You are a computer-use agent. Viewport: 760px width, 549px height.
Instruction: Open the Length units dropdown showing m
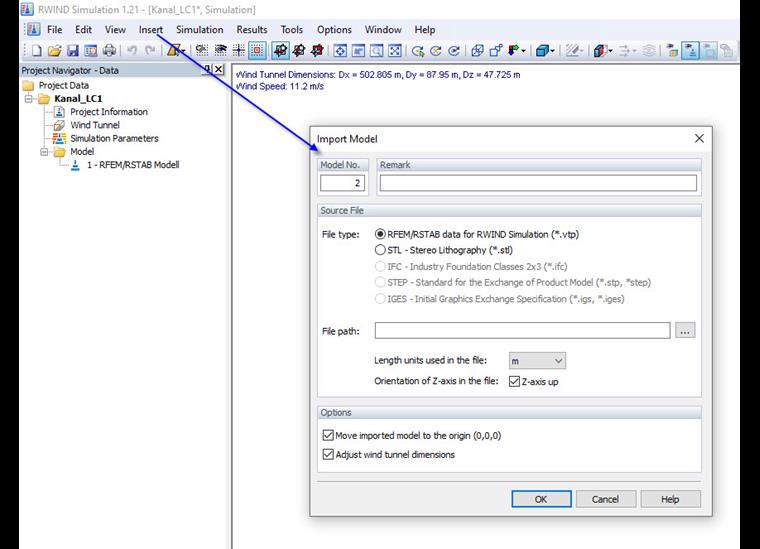(537, 361)
